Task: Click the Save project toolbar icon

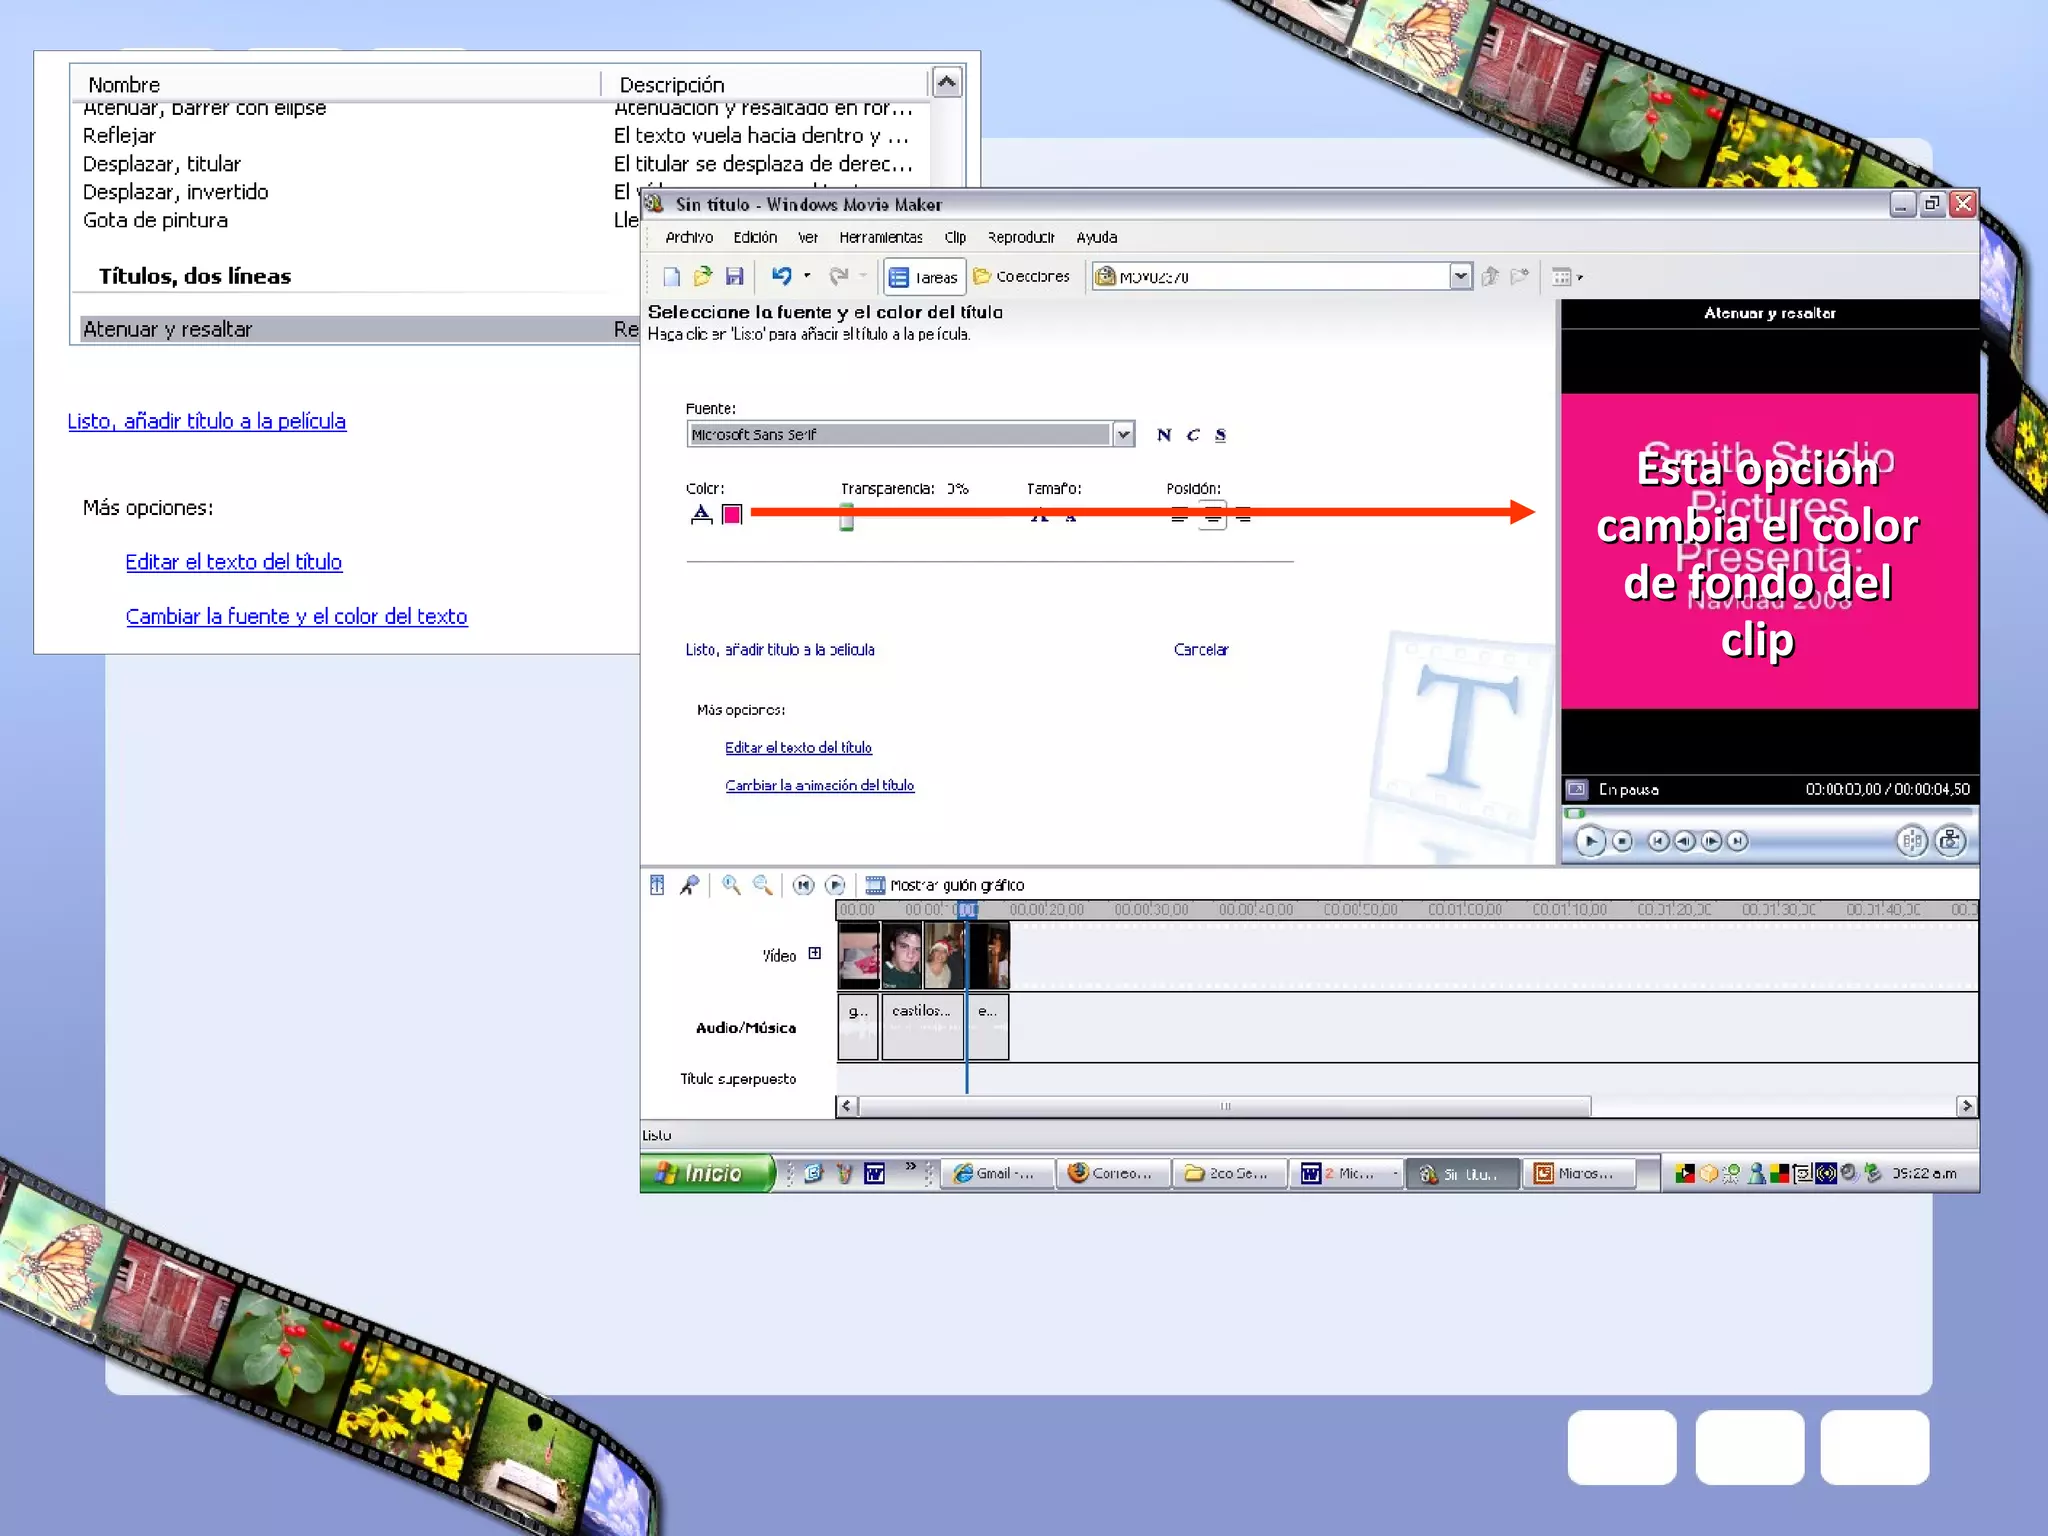Action: (x=734, y=277)
